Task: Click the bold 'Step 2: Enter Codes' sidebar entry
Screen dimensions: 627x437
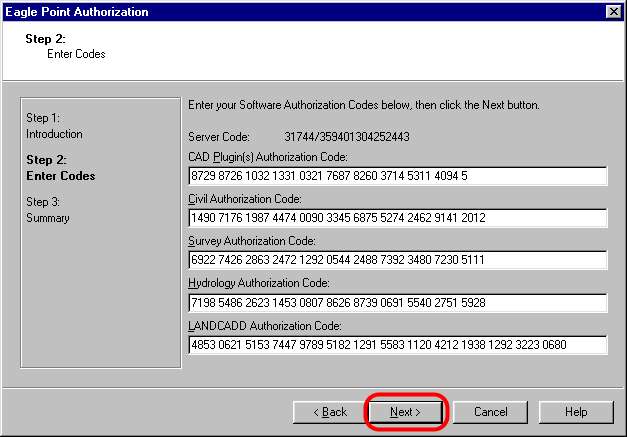Action: tap(61, 168)
